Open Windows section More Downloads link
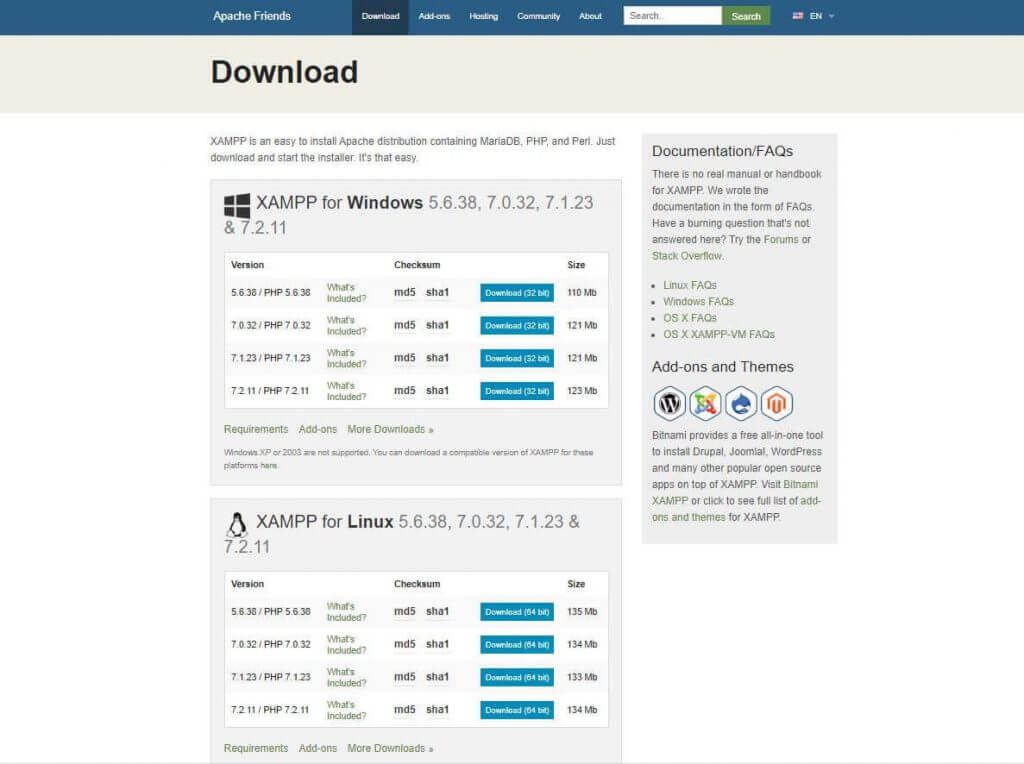This screenshot has width=1024, height=764. 391,429
